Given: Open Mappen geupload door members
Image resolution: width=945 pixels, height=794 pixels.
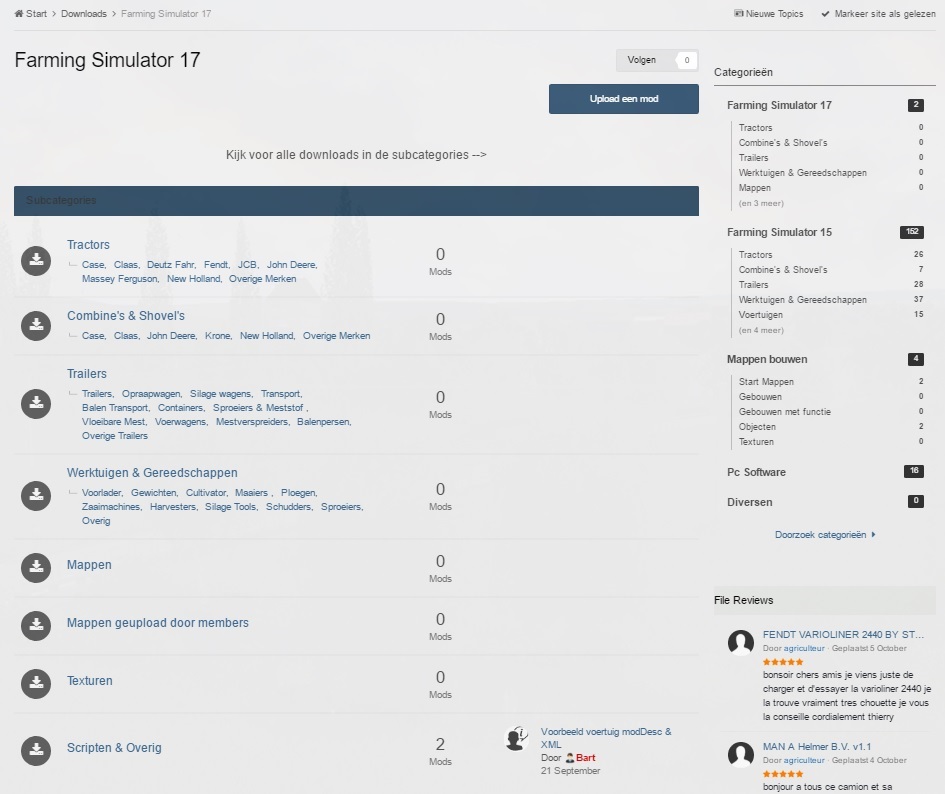Looking at the screenshot, I should coord(158,623).
